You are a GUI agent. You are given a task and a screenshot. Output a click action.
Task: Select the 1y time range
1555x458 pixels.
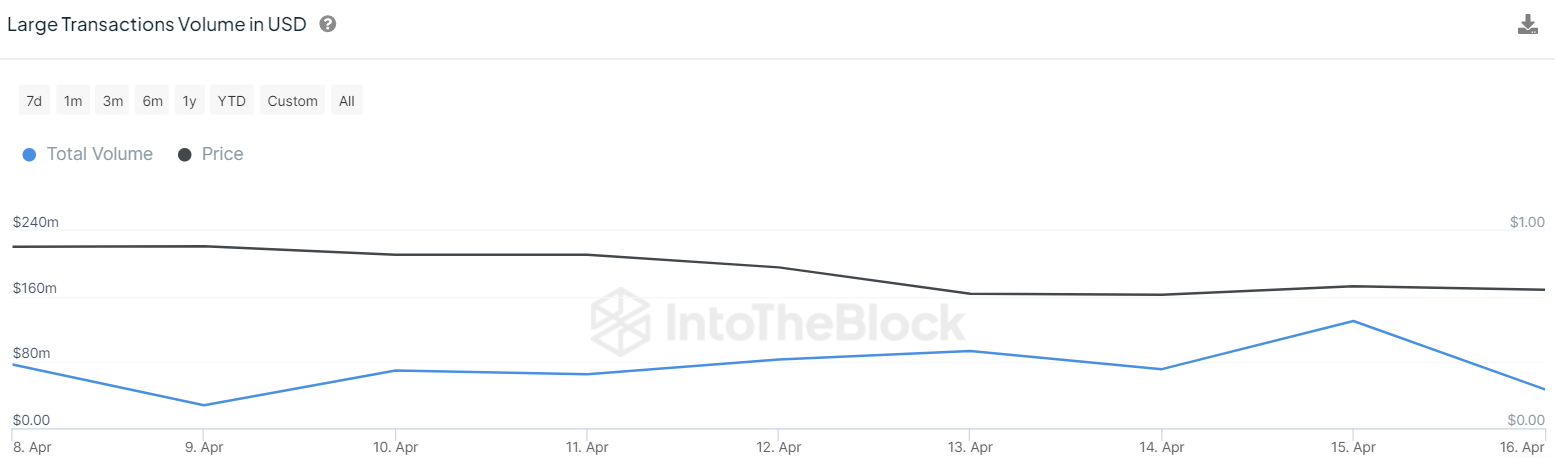[189, 101]
